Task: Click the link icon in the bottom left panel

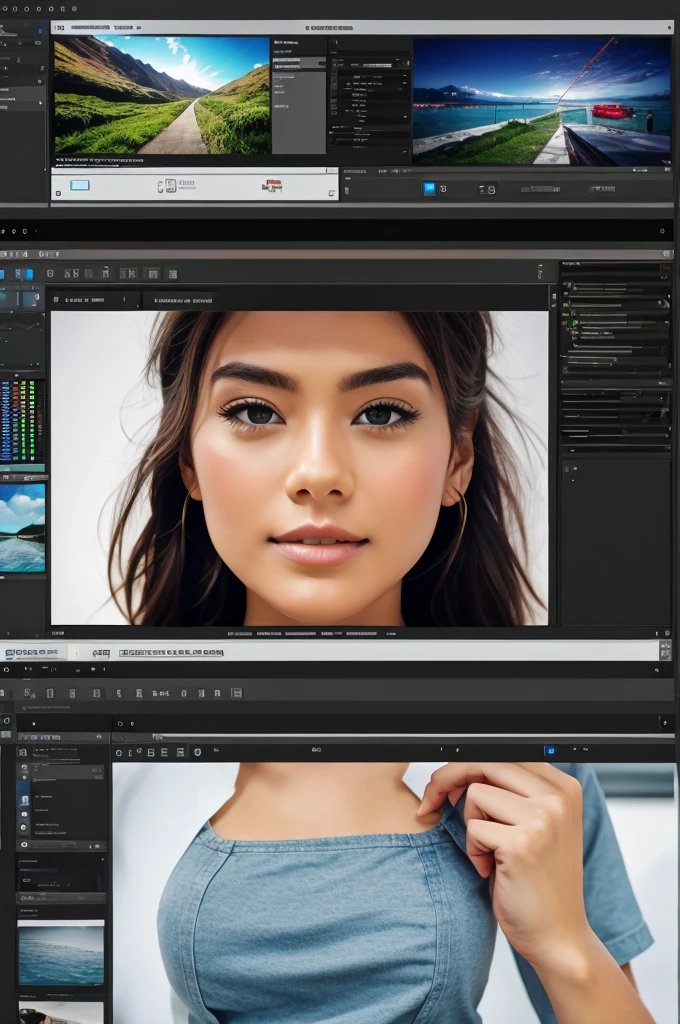Action: [27, 880]
